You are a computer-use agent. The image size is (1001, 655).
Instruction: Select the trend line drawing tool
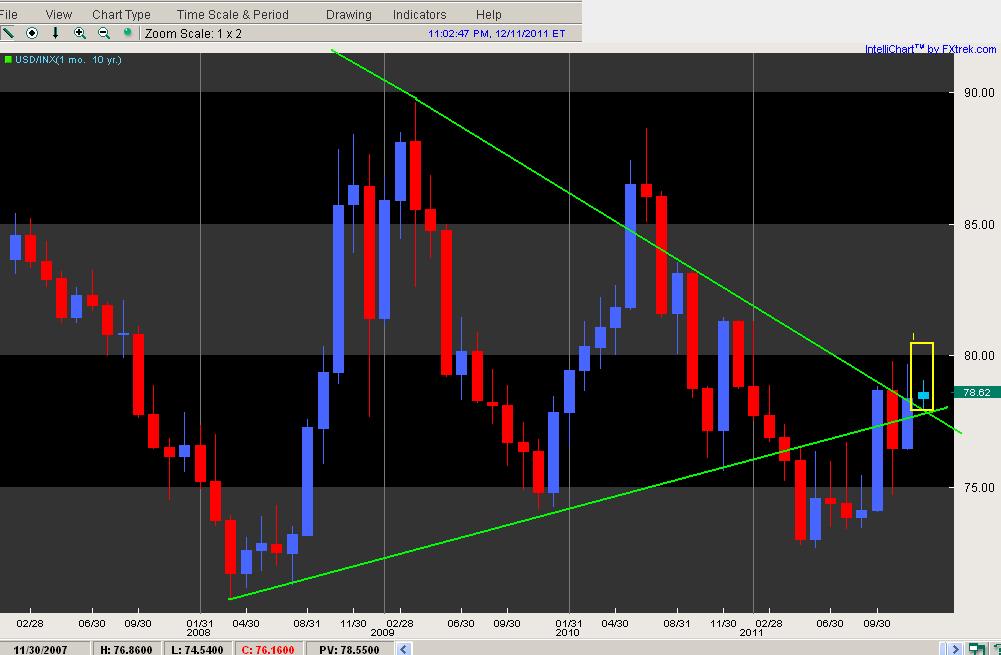tap(9, 33)
